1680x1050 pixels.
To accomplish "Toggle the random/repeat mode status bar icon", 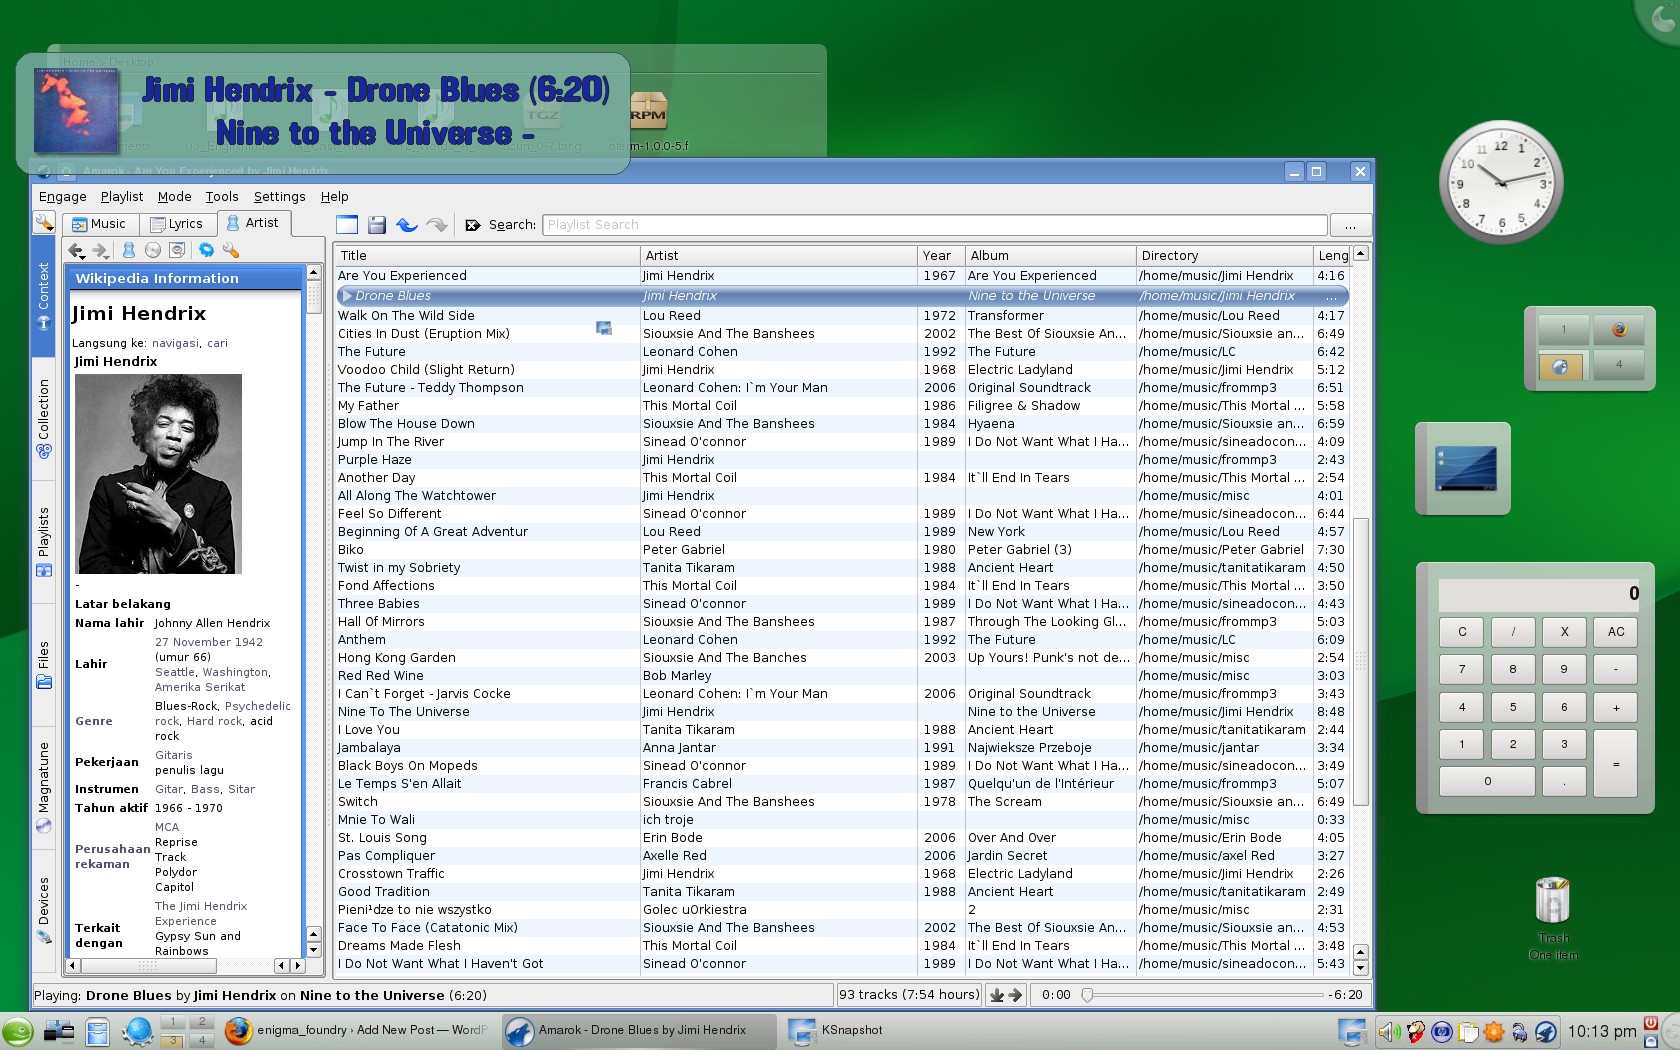I will [x=996, y=995].
